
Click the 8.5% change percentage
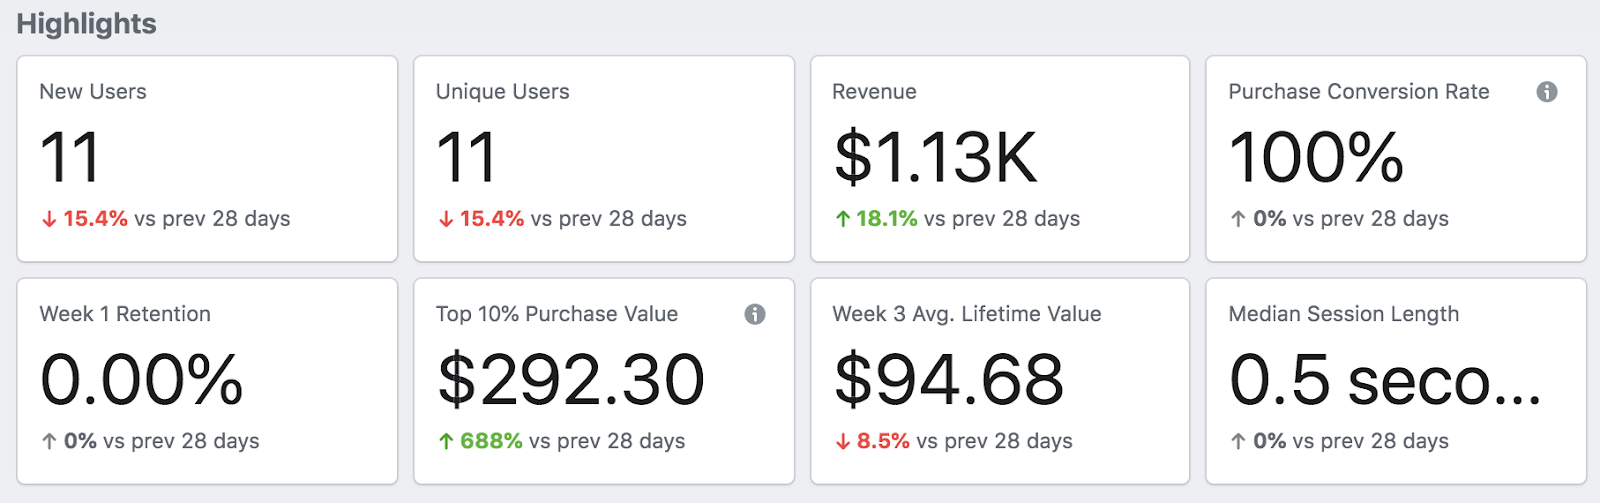tap(883, 441)
